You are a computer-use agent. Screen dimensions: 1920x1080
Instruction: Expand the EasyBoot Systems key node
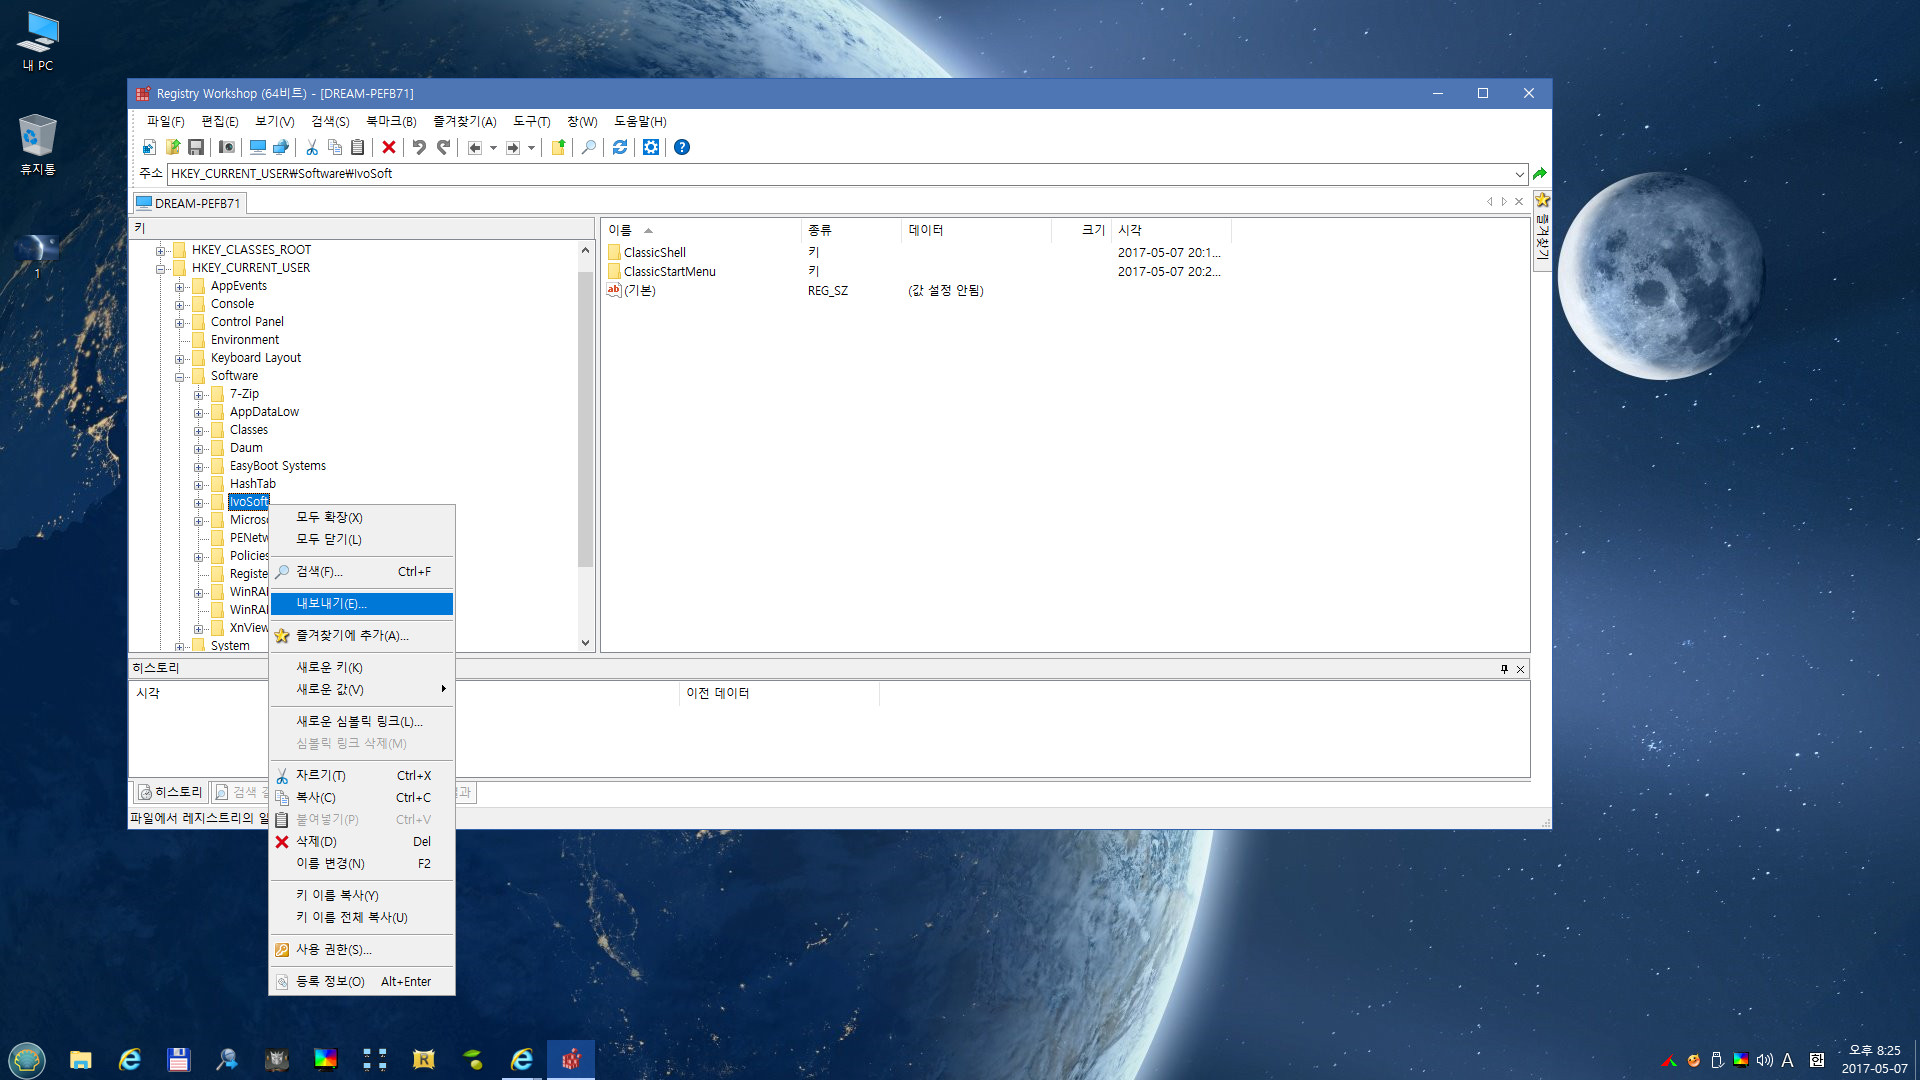[x=198, y=467]
